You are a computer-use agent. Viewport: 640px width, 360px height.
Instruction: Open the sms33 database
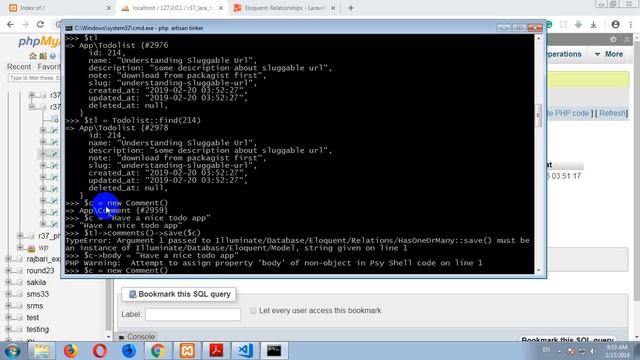[38, 294]
